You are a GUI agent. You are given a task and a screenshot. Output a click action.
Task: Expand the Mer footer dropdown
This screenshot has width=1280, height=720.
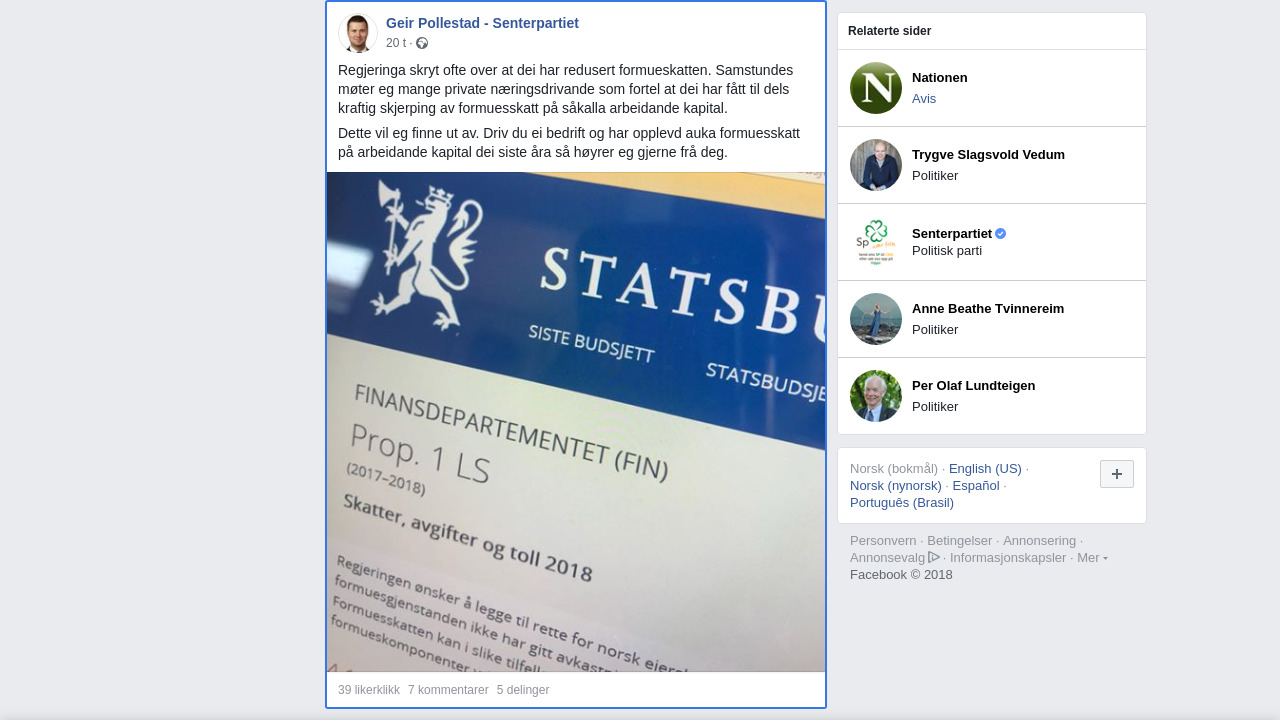coord(1092,558)
